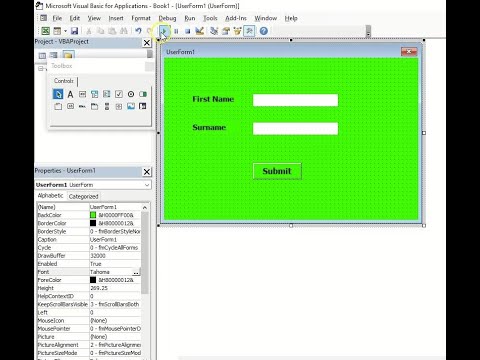Select the Frame control in Toolbox
The height and width of the screenshot is (360, 480).
[x=58, y=106]
